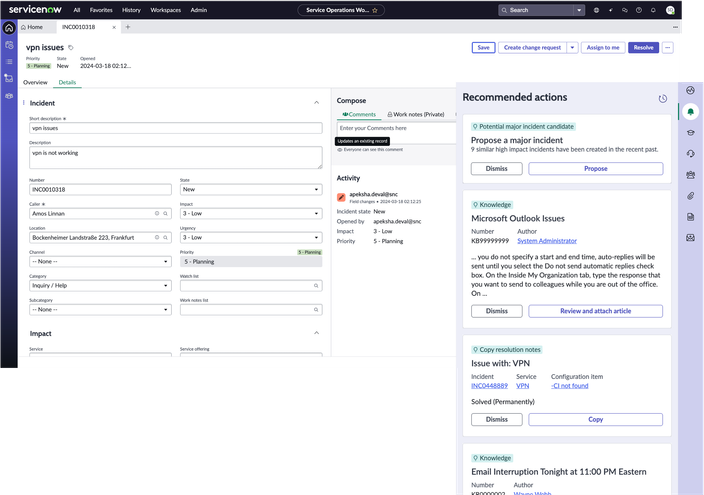
Task: Open the user profile avatar
Action: coord(670,10)
